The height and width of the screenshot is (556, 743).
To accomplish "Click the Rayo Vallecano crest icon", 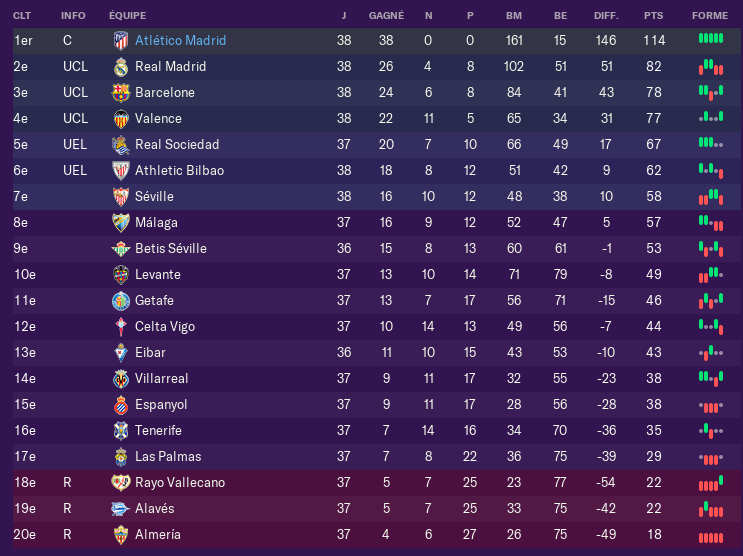I will point(121,483).
